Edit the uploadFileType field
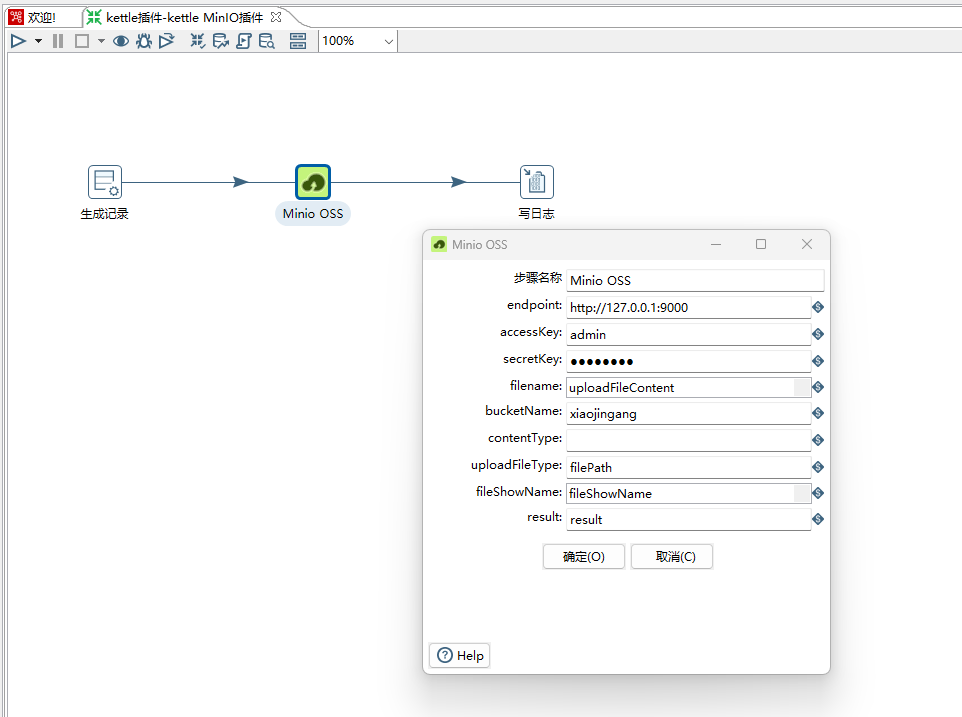 tap(688, 467)
